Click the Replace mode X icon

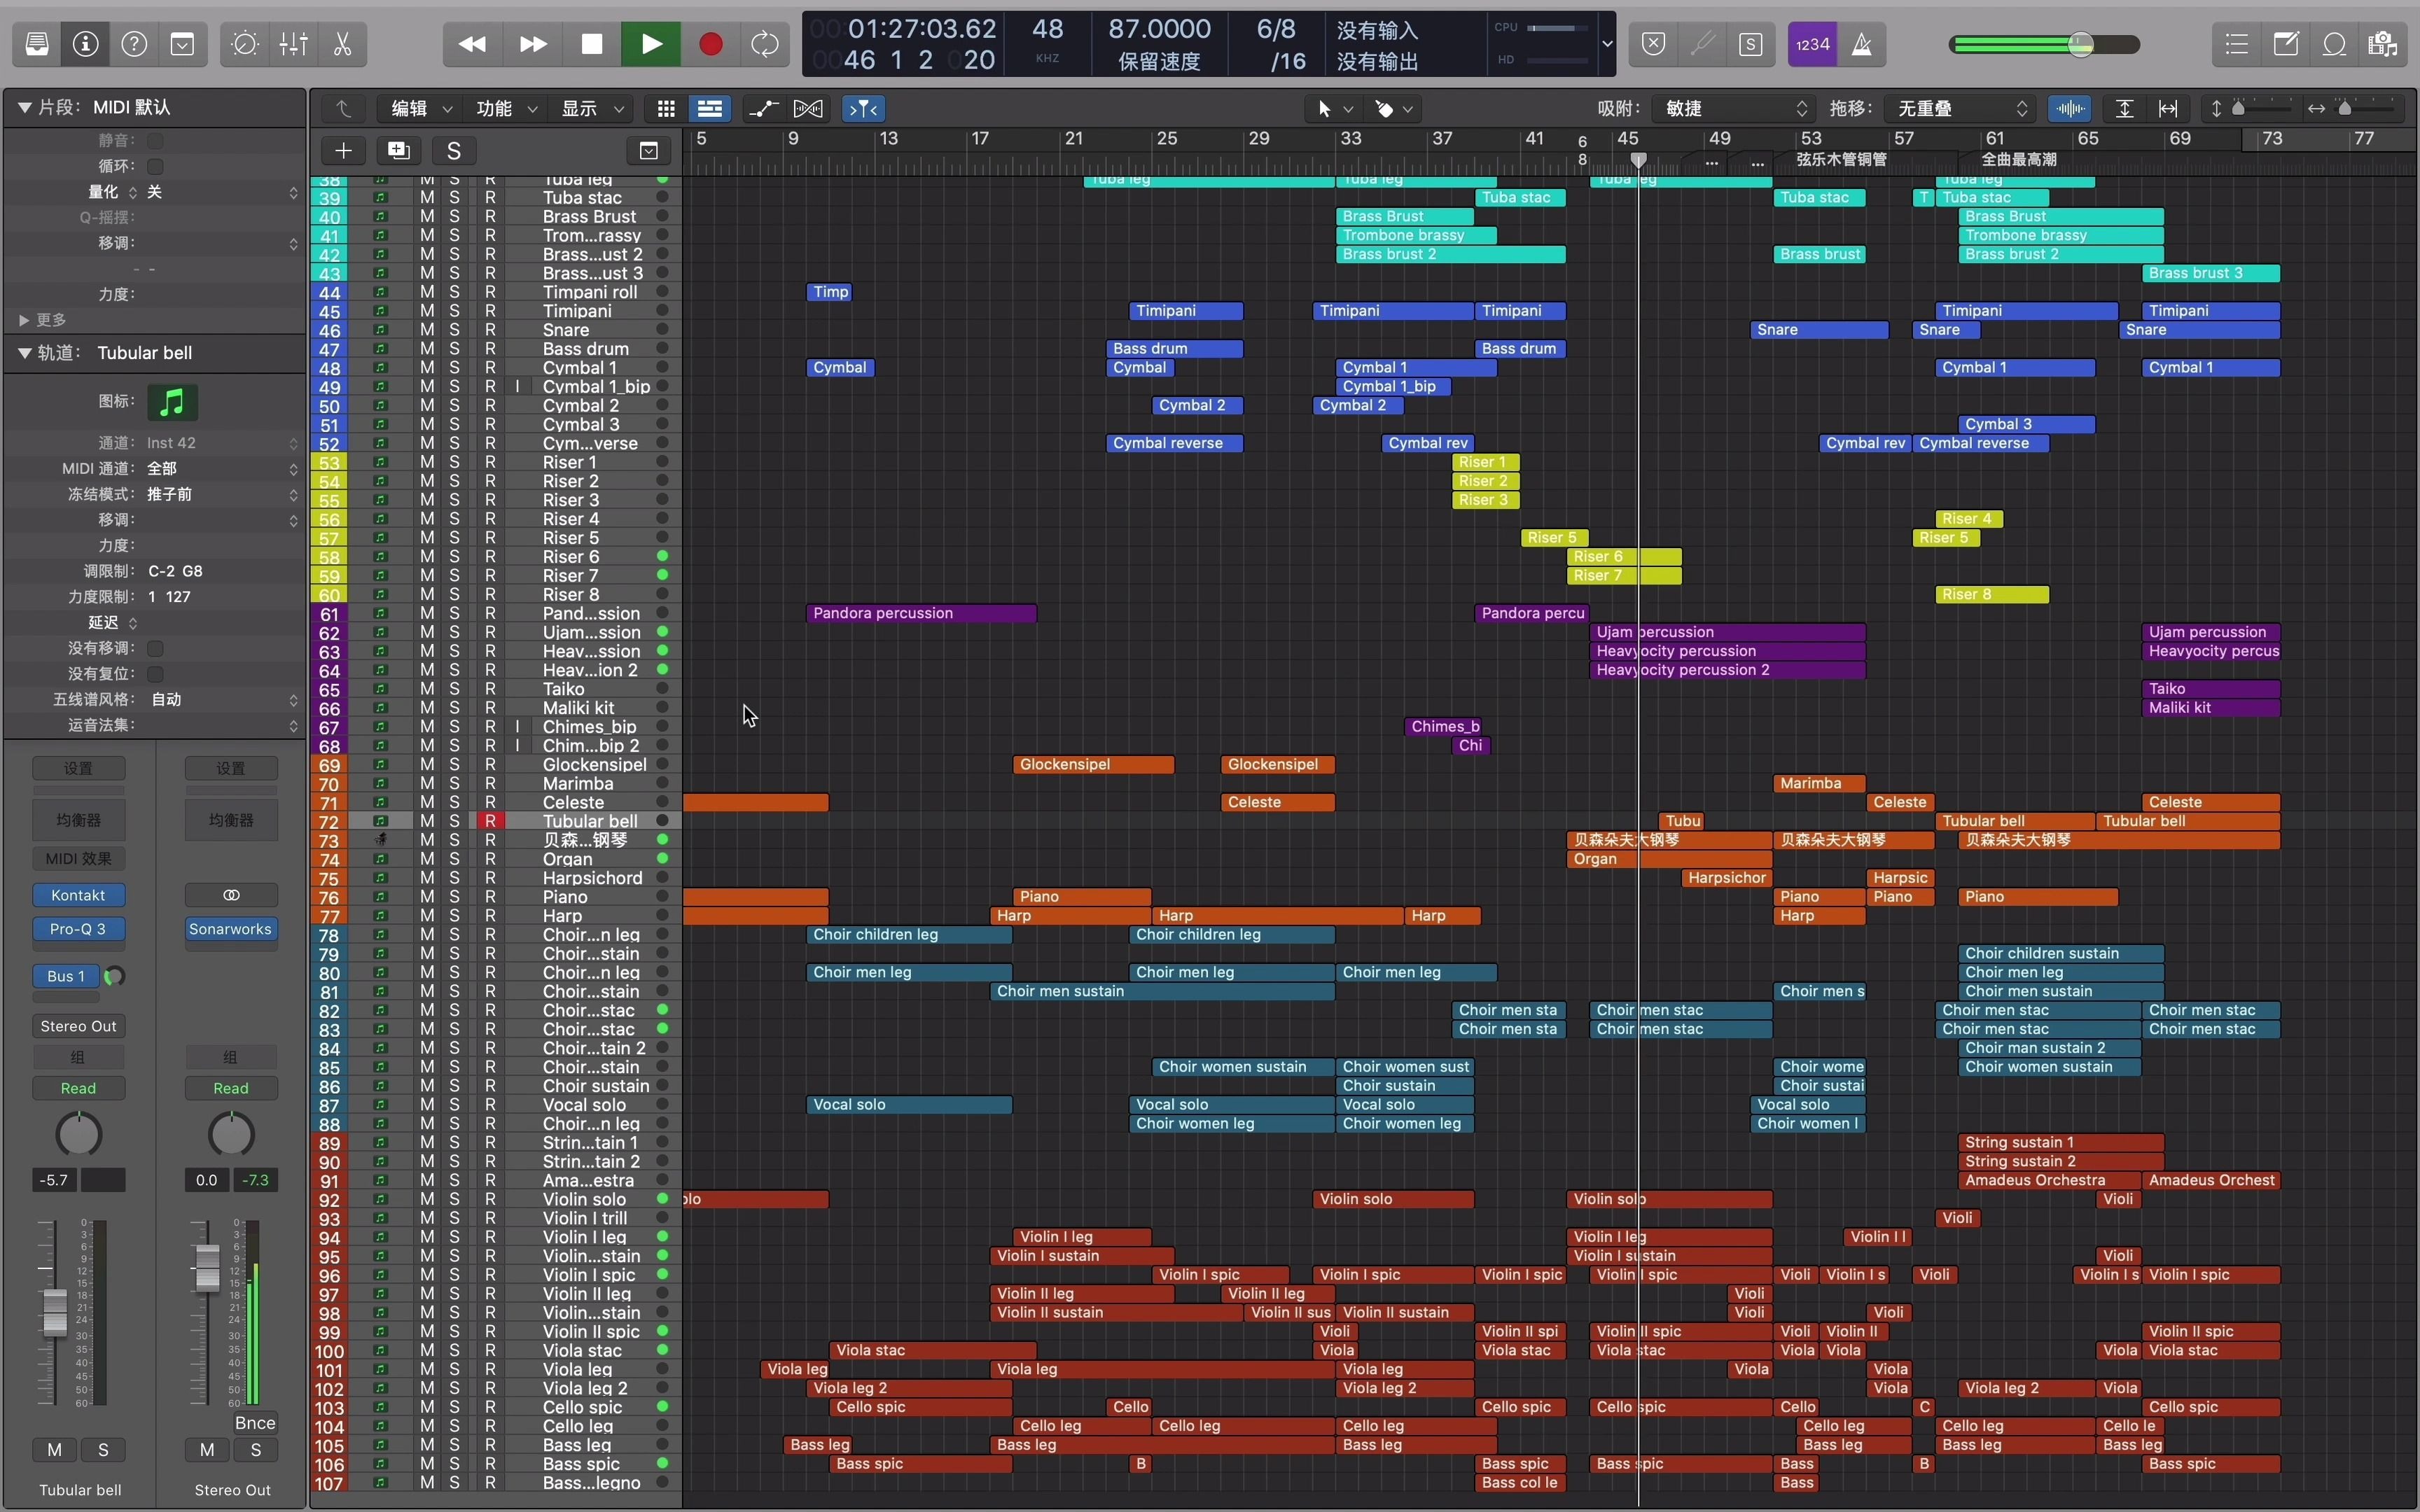pyautogui.click(x=1654, y=44)
